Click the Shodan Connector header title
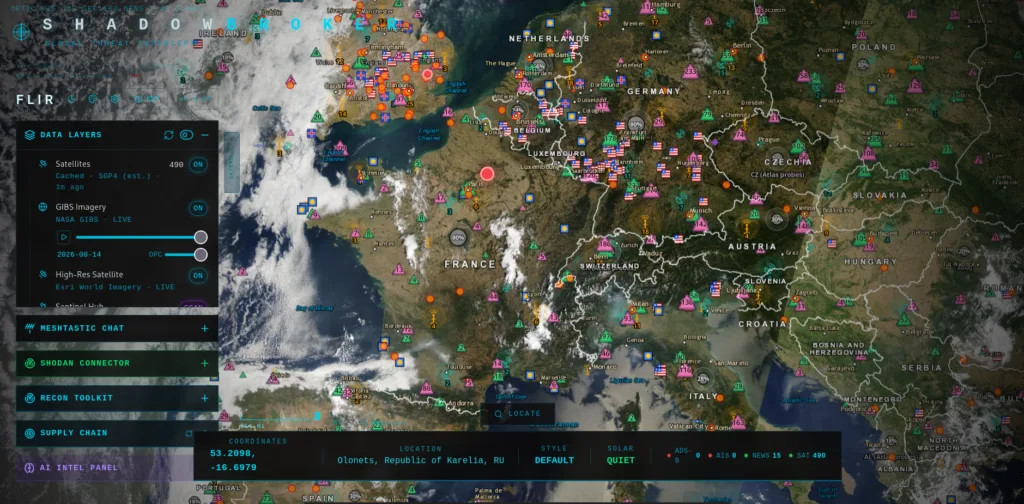The height and width of the screenshot is (504, 1024). 85,363
